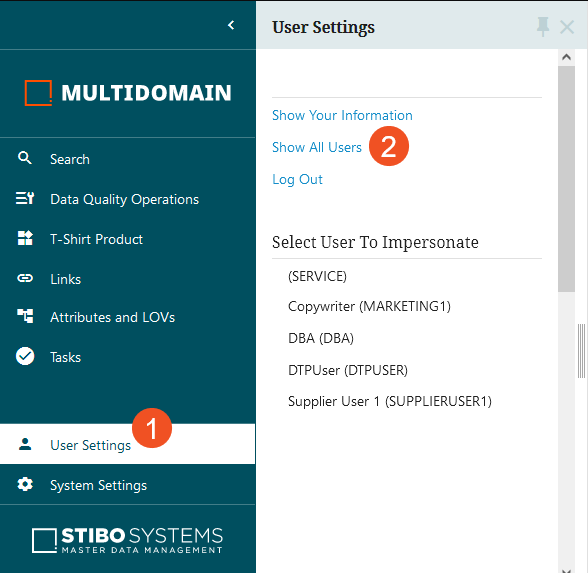Click Show All Users link
588x573 pixels.
click(x=317, y=147)
